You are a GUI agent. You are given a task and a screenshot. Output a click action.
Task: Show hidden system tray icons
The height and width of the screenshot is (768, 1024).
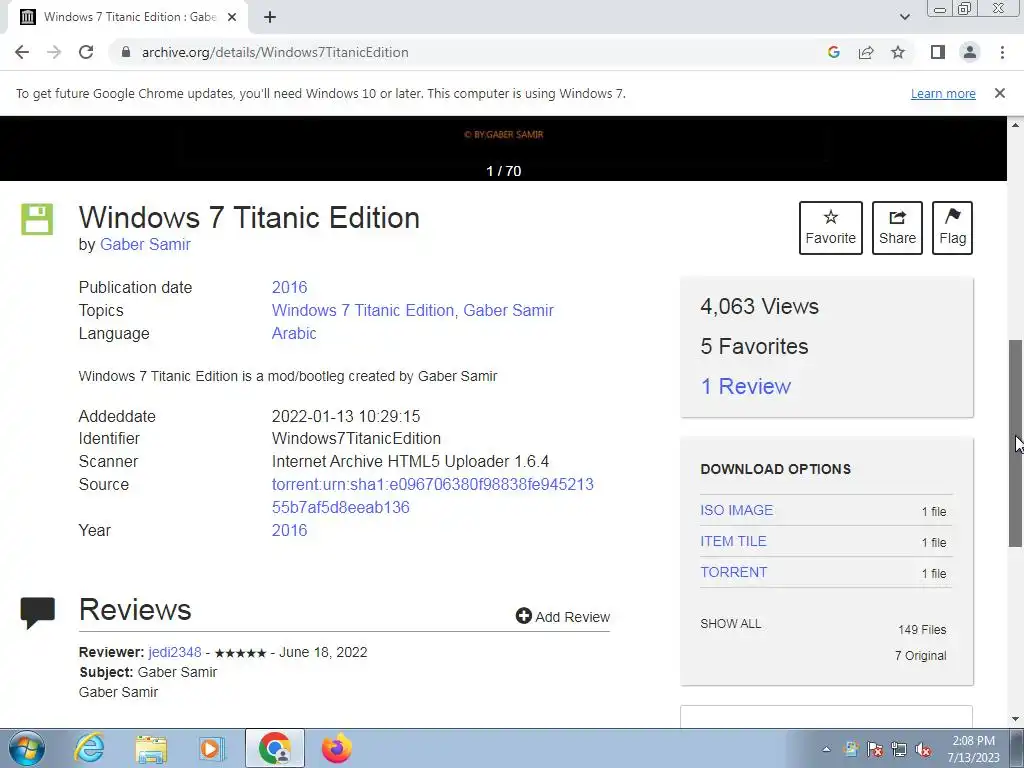point(826,750)
